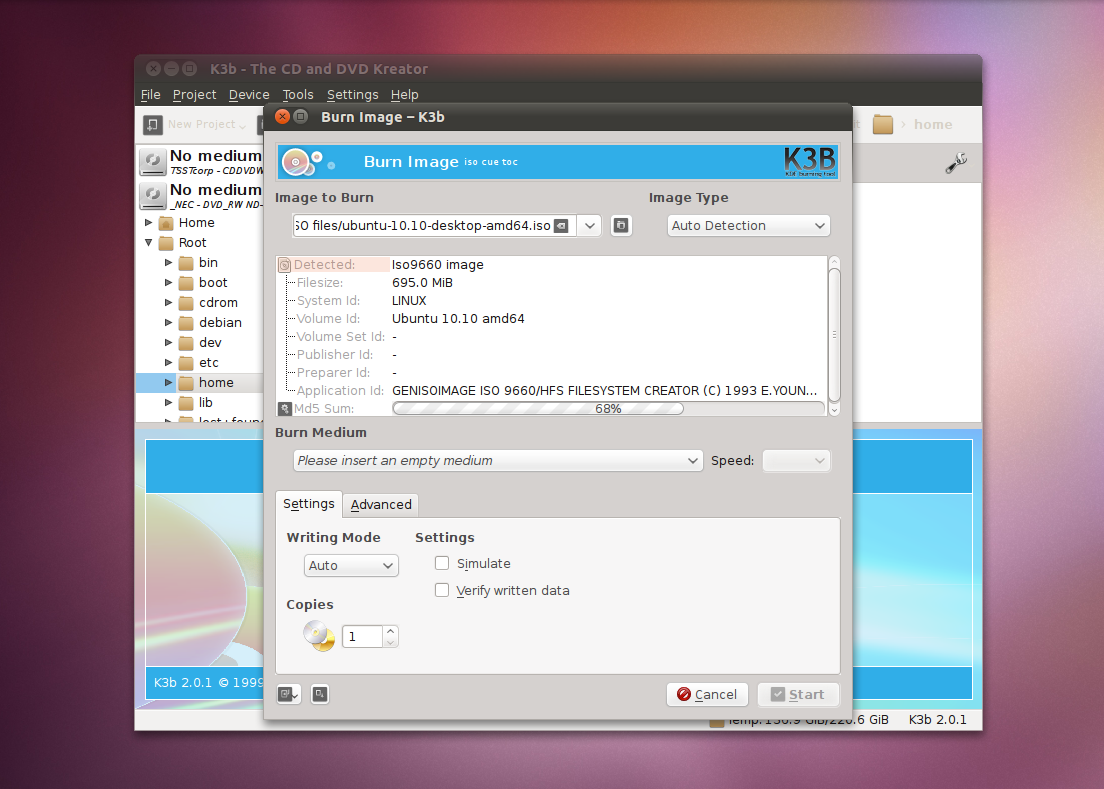
Task: Open the Help menu
Action: coord(404,94)
